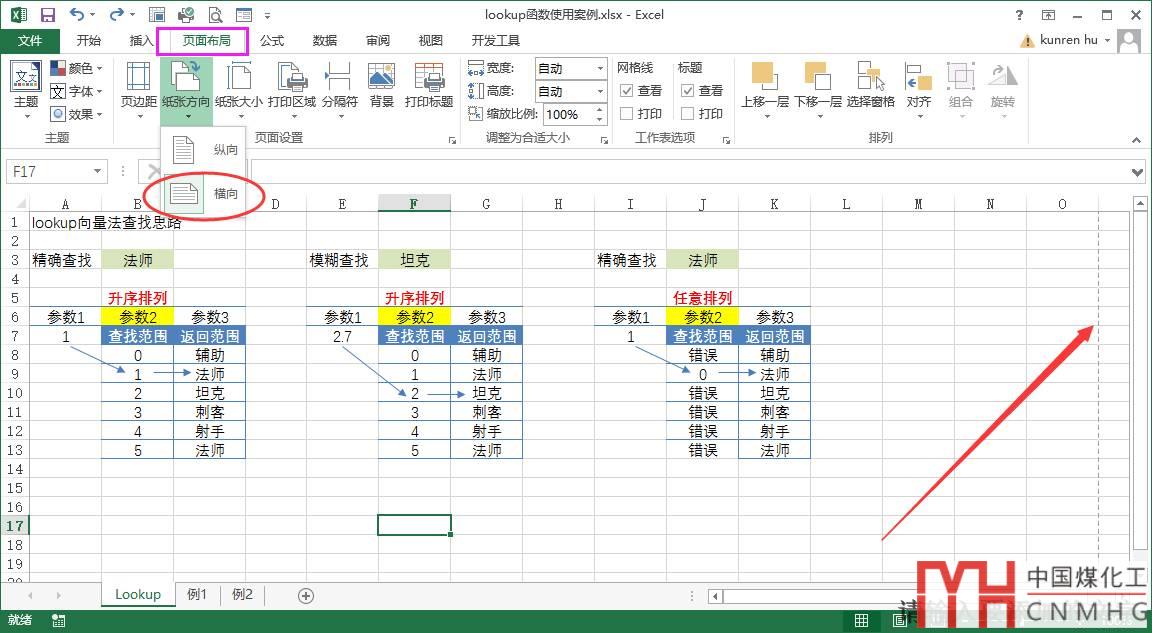Click the Themes (主题) icon

pos(26,86)
